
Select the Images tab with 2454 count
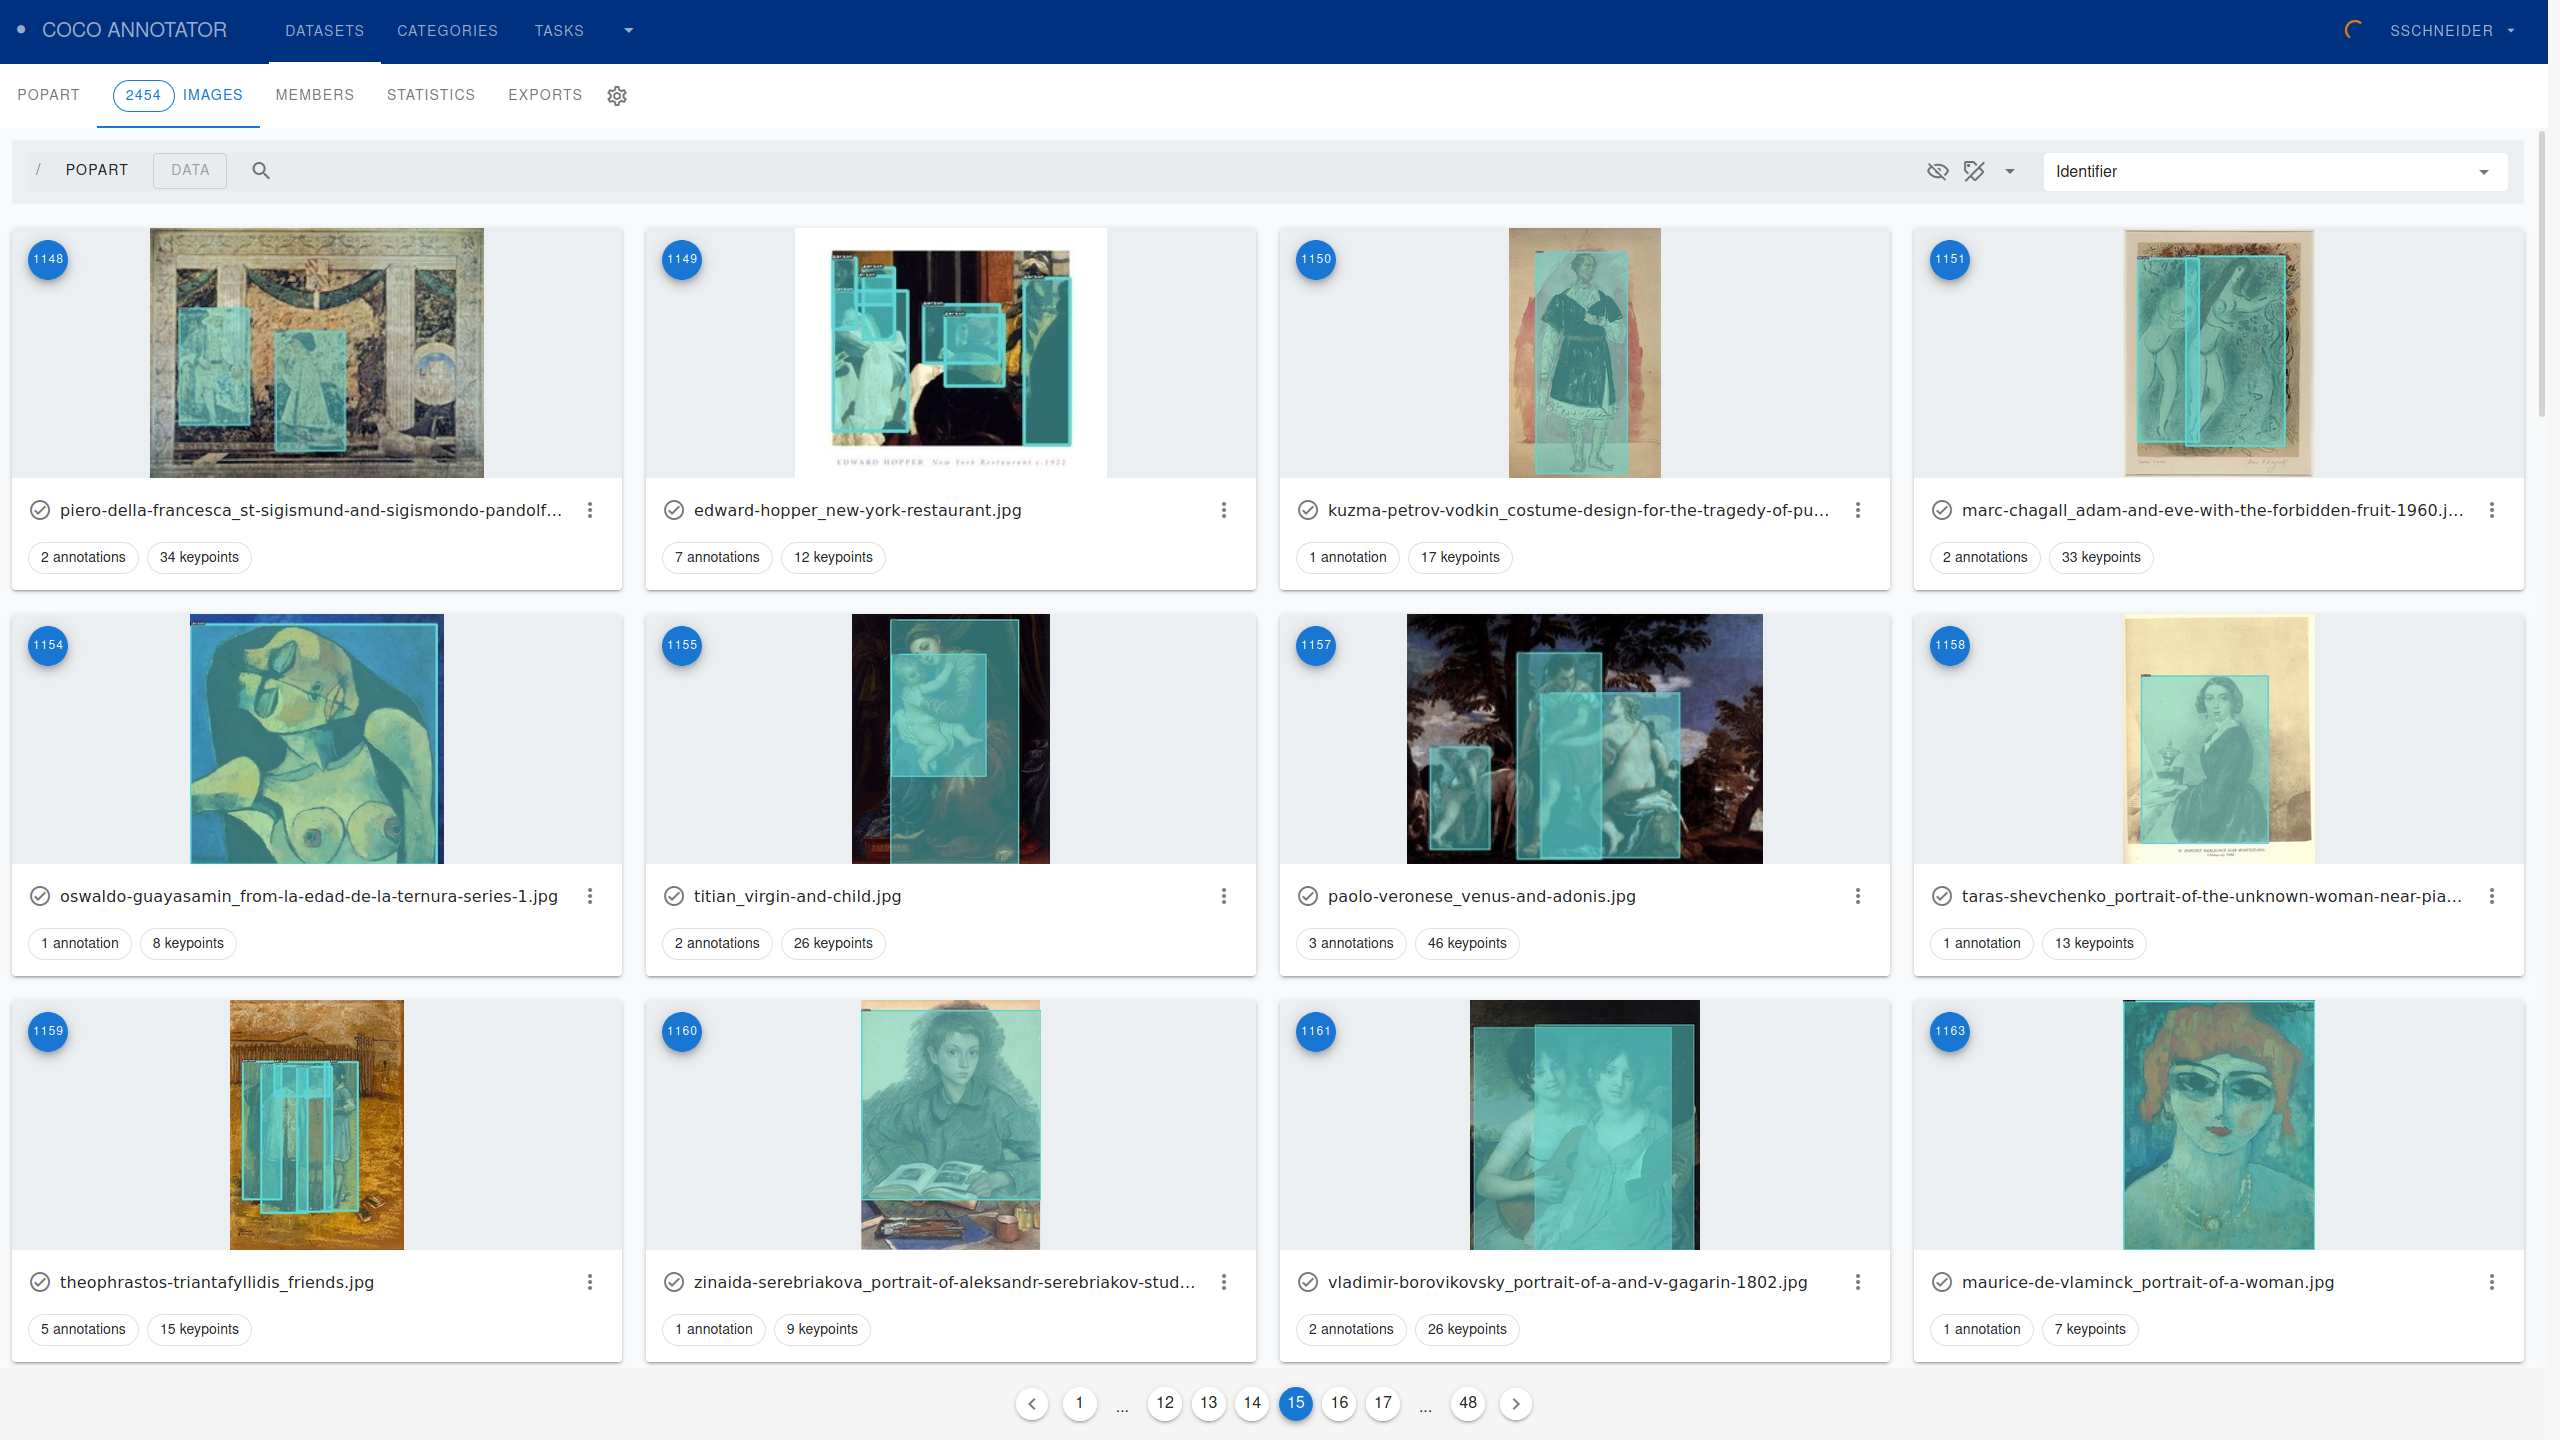pos(178,95)
